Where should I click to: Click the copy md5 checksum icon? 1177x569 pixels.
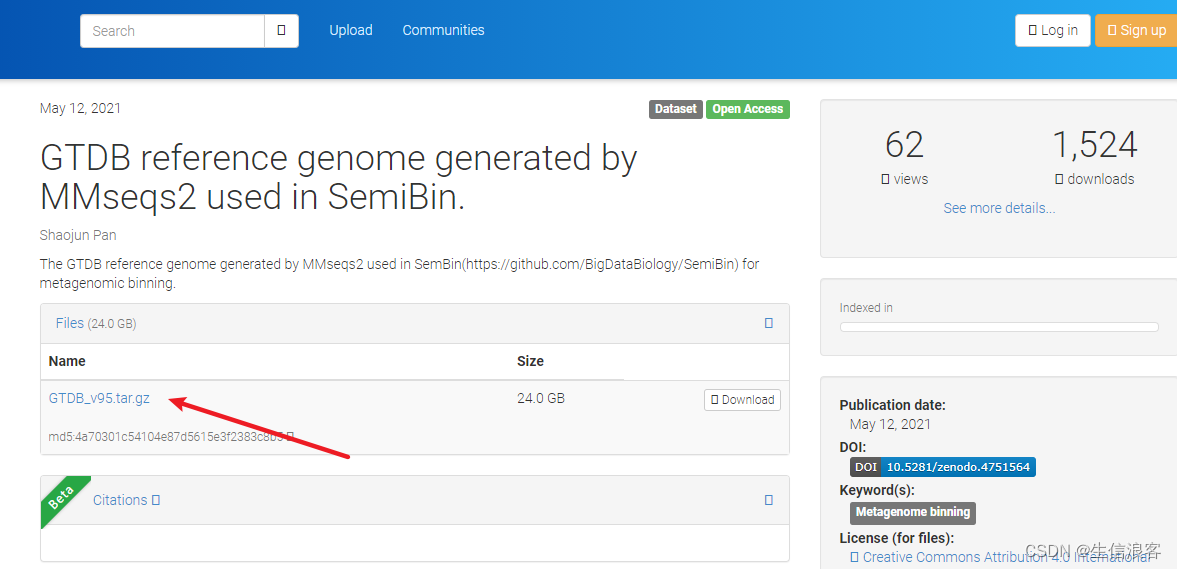pyautogui.click(x=291, y=436)
